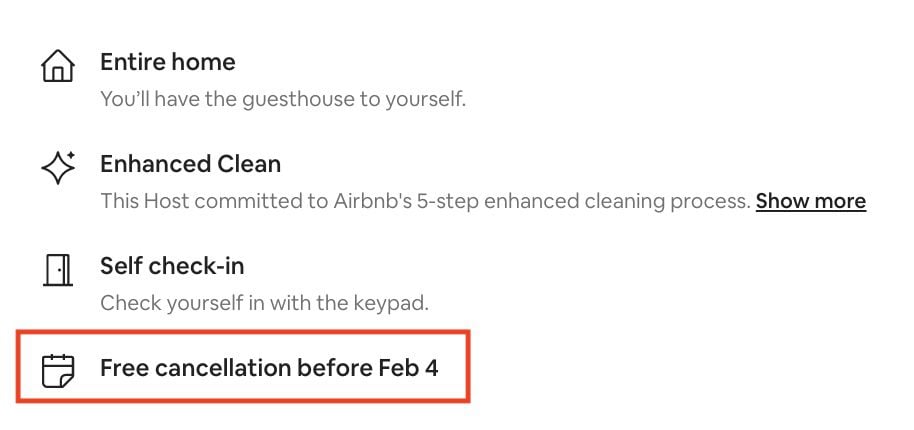The width and height of the screenshot is (914, 430).
Task: Select the Enhanced Clean heading
Action: tap(191, 164)
